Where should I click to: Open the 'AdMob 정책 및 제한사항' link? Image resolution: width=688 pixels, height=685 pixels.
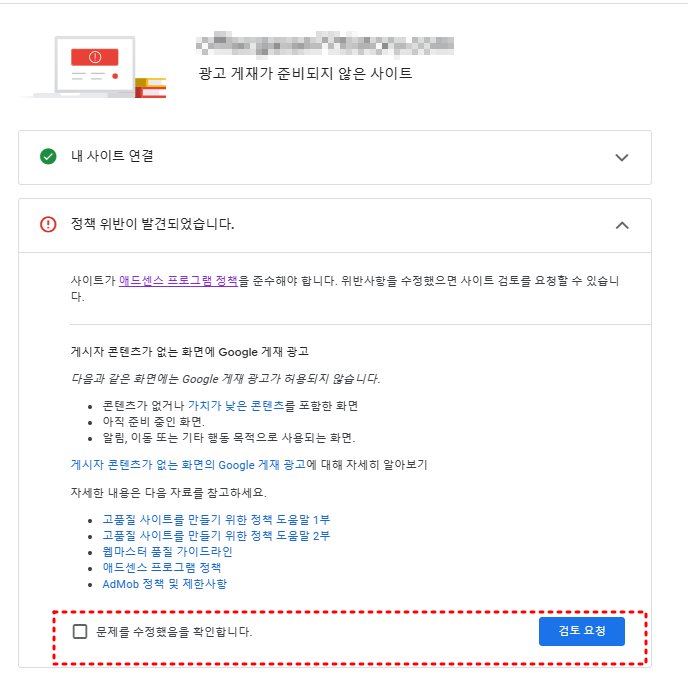(x=165, y=584)
